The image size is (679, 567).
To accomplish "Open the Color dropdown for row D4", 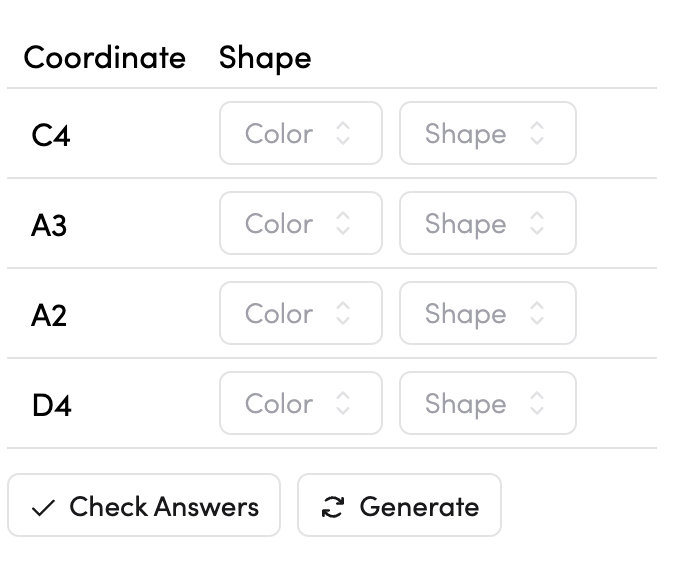I will pyautogui.click(x=300, y=403).
